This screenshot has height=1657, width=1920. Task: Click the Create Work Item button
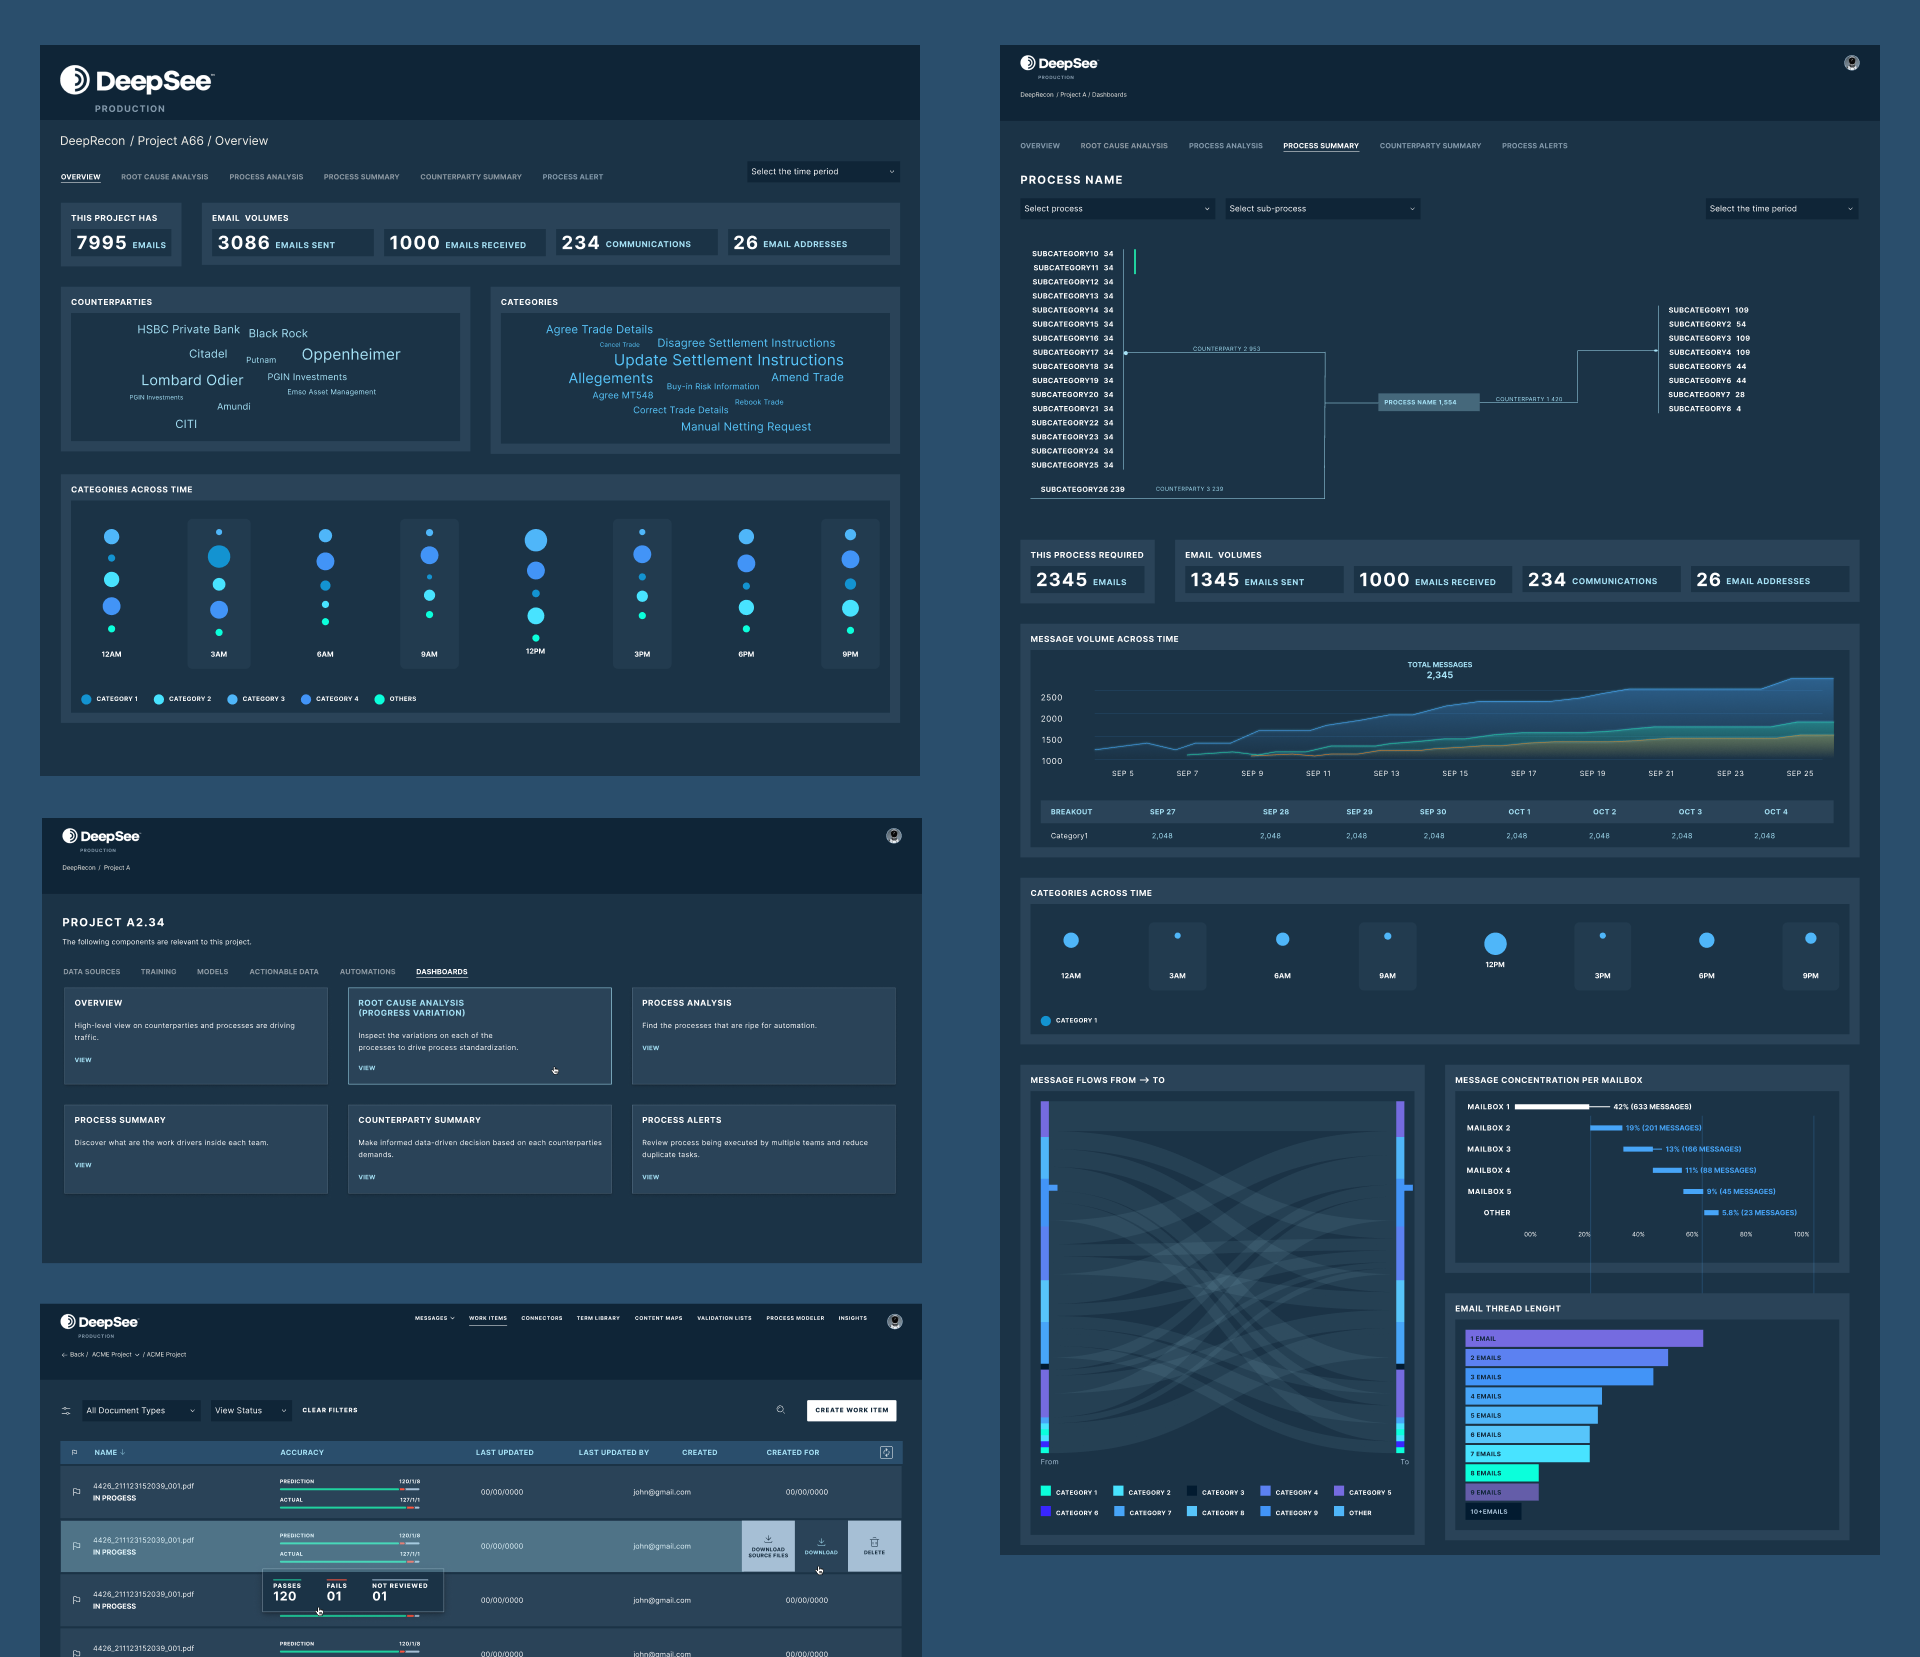(851, 1410)
